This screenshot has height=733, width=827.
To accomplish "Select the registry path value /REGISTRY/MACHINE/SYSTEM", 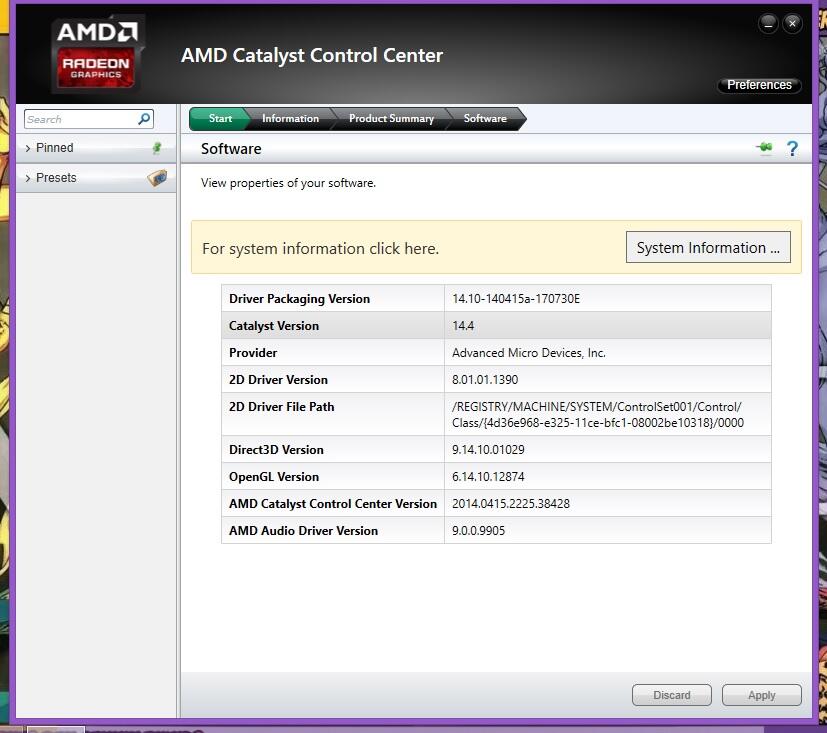I will pos(598,414).
